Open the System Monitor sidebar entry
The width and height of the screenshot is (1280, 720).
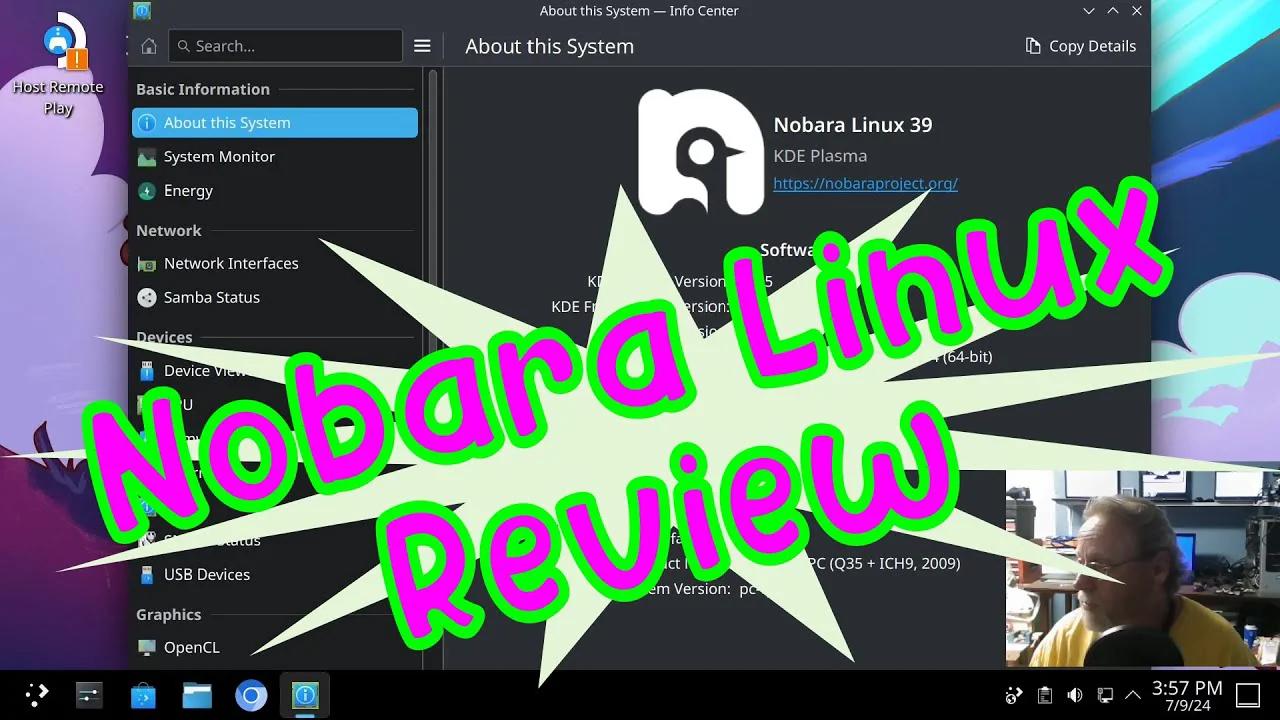coord(218,156)
